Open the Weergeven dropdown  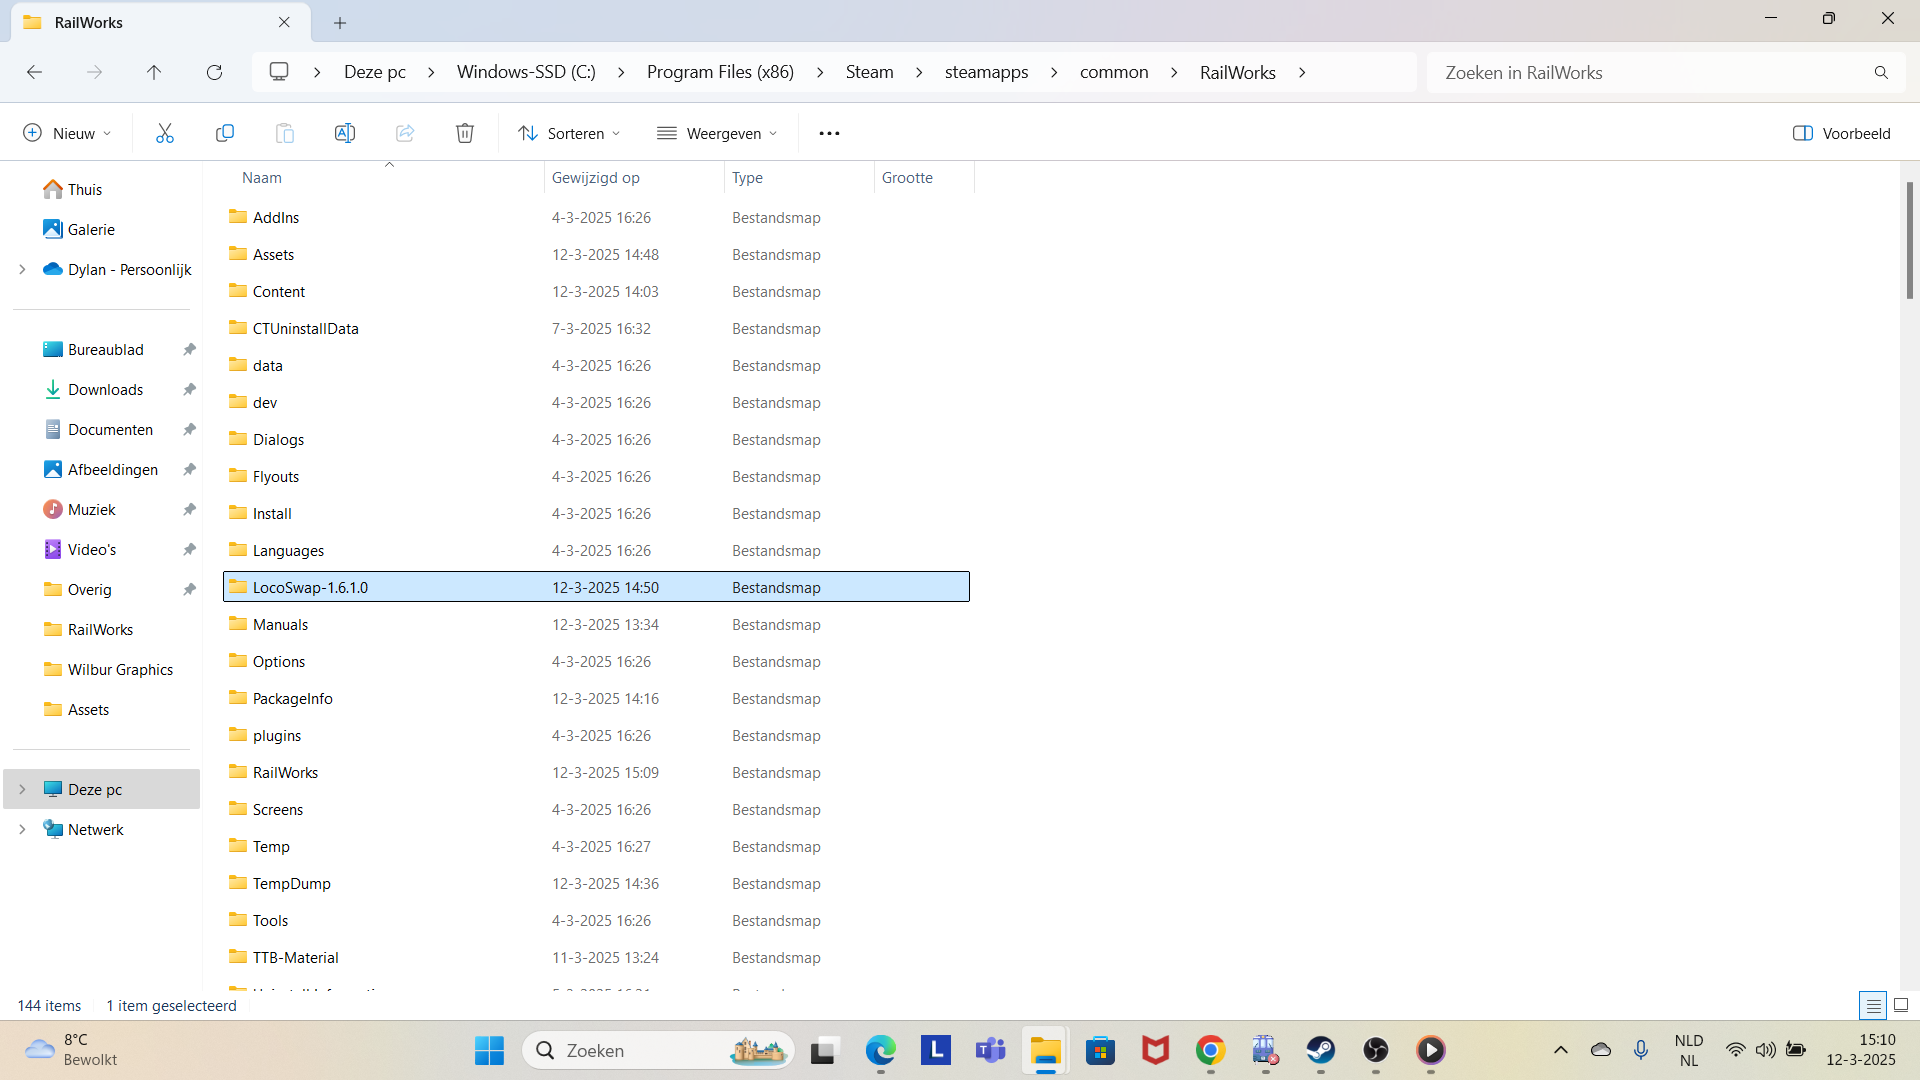(717, 133)
